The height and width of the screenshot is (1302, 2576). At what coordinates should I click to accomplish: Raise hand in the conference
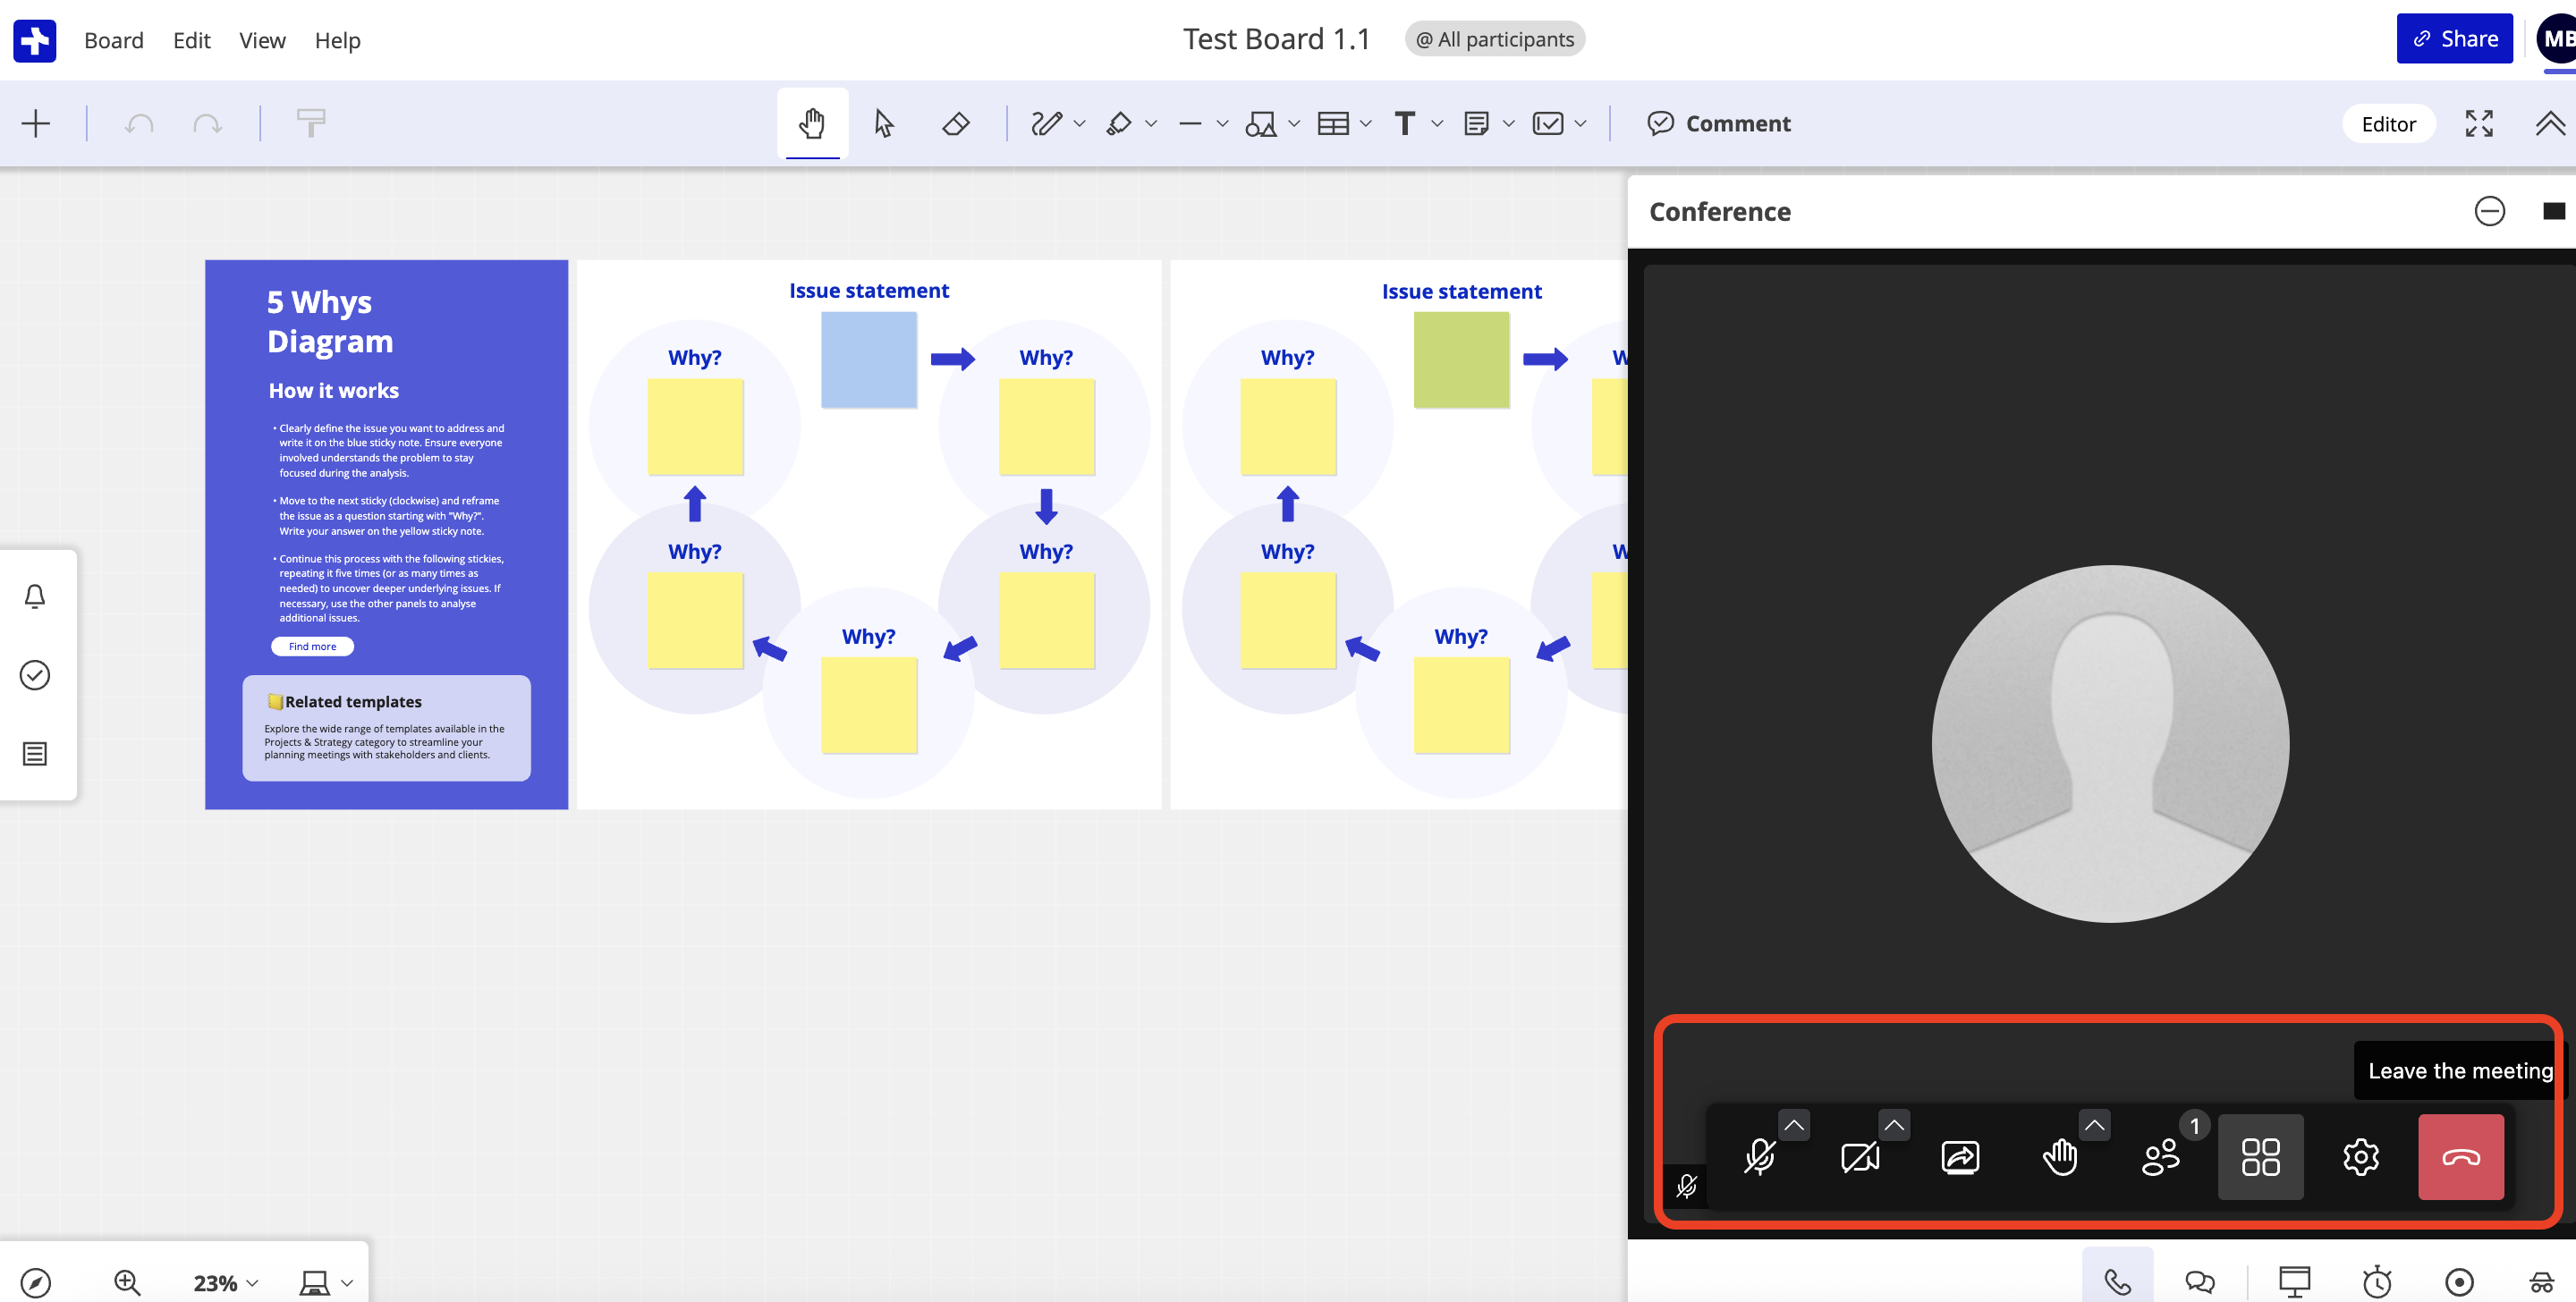click(2060, 1157)
